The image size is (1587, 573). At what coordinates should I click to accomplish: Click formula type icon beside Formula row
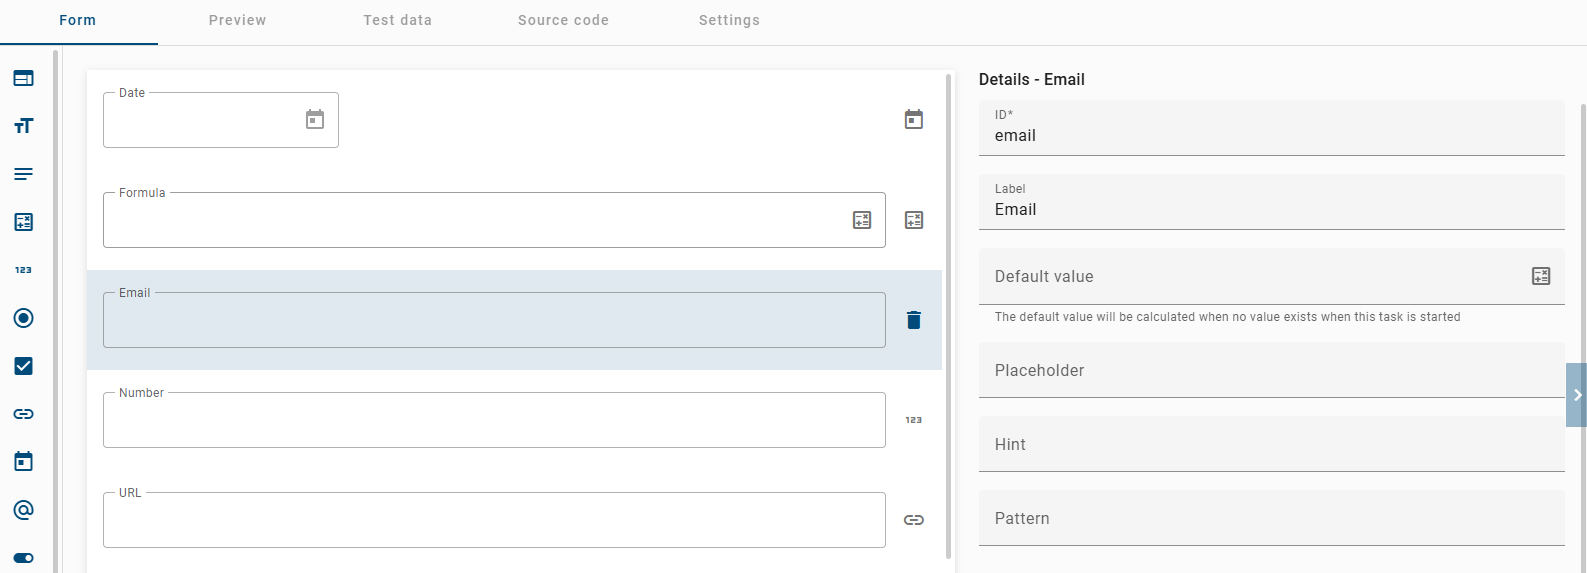coord(914,220)
